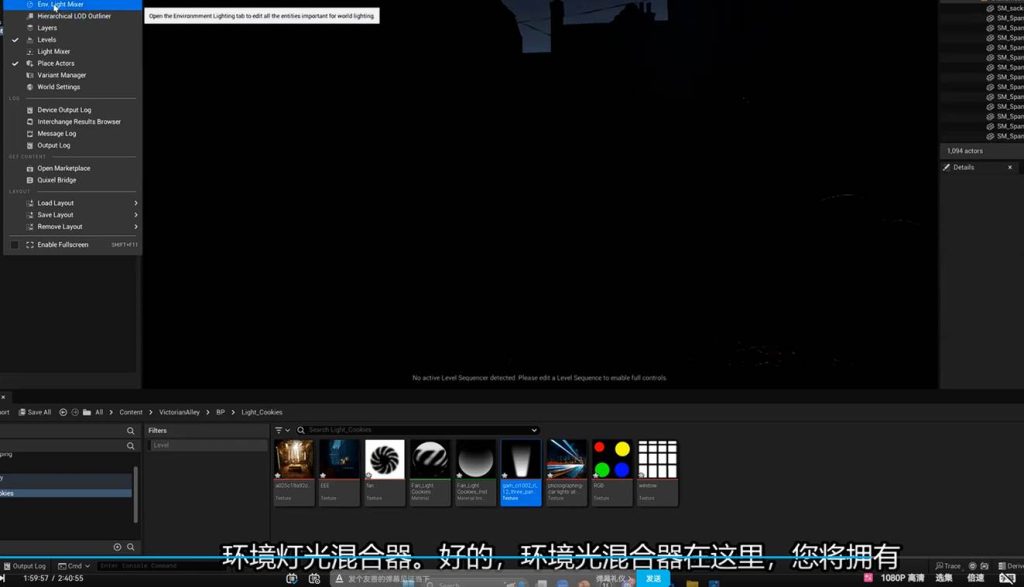Click the Save All button in the content browser

pyautogui.click(x=35, y=412)
